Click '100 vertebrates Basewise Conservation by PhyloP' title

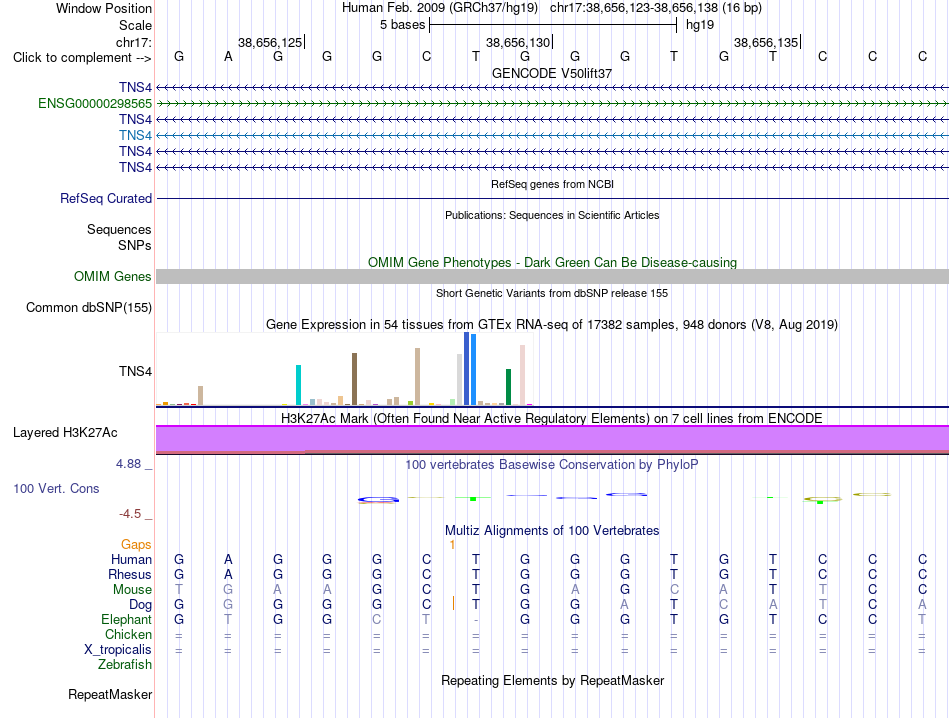pyautogui.click(x=552, y=465)
